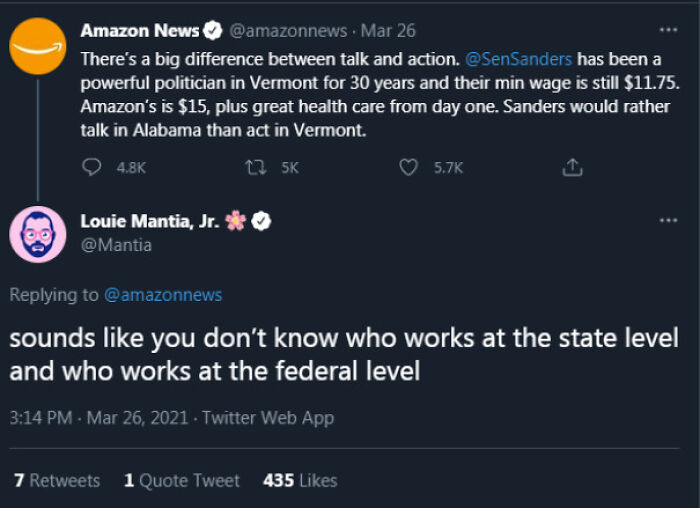This screenshot has width=700, height=508.
Task: Open more options on Amazon News tweet
Action: (x=667, y=28)
